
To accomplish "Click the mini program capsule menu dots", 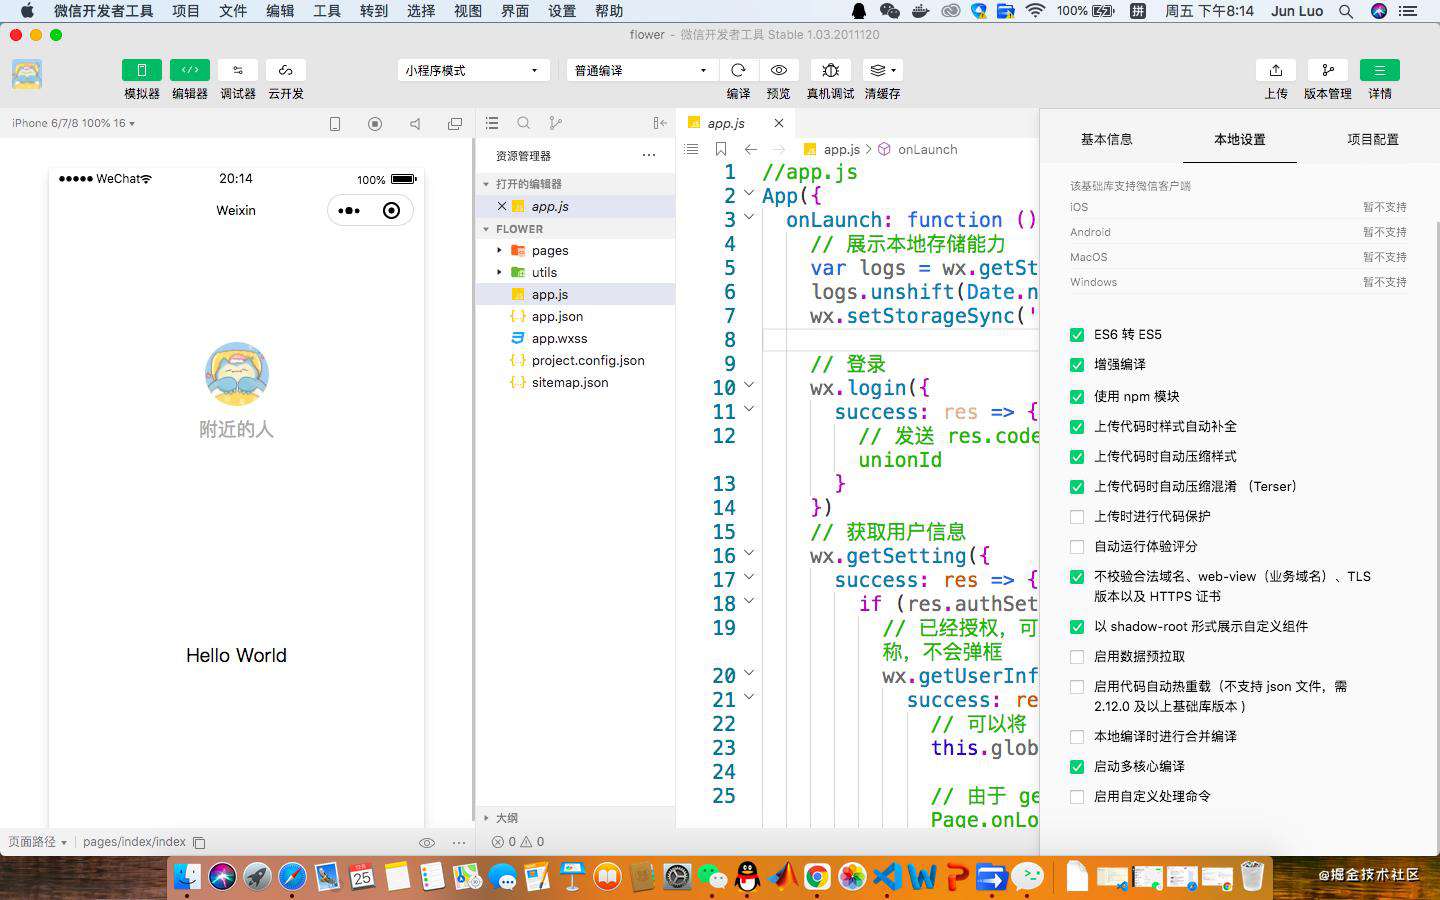I will point(349,210).
